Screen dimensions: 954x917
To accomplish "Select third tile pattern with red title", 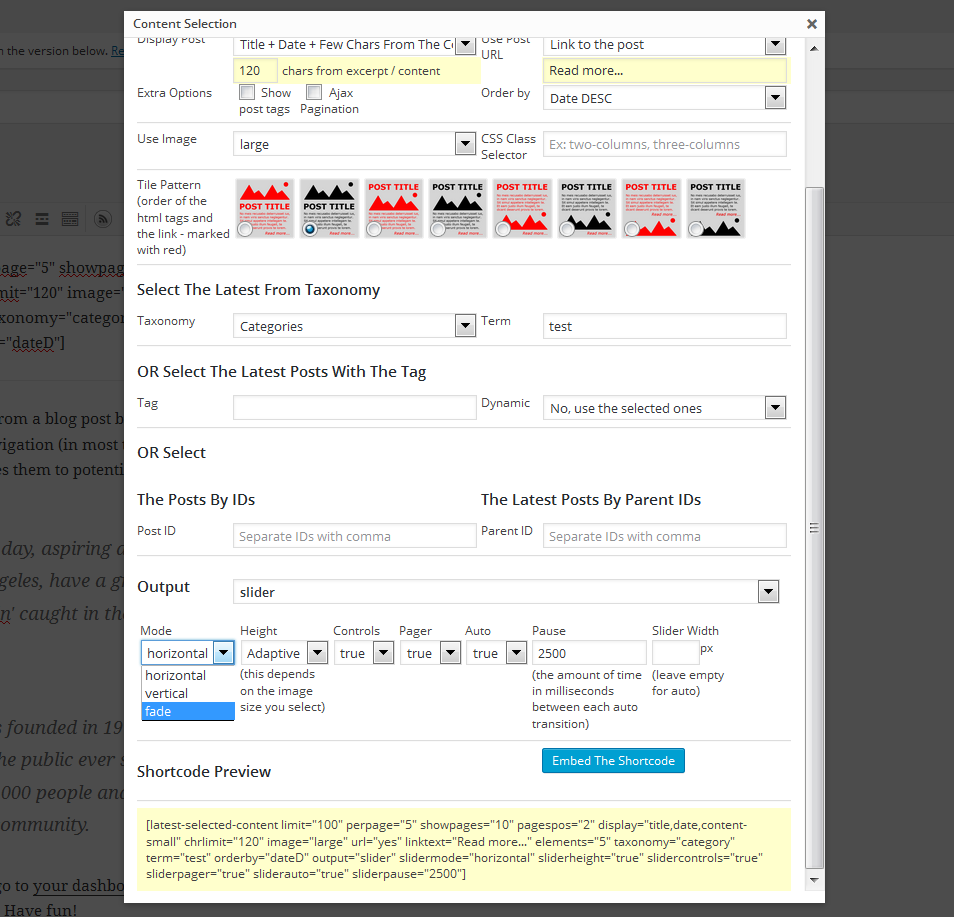I will [x=394, y=208].
